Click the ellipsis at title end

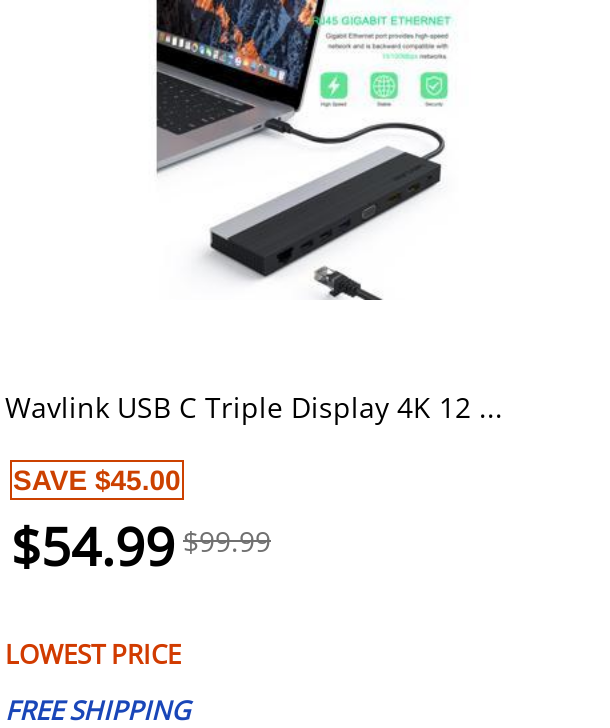click(x=491, y=413)
